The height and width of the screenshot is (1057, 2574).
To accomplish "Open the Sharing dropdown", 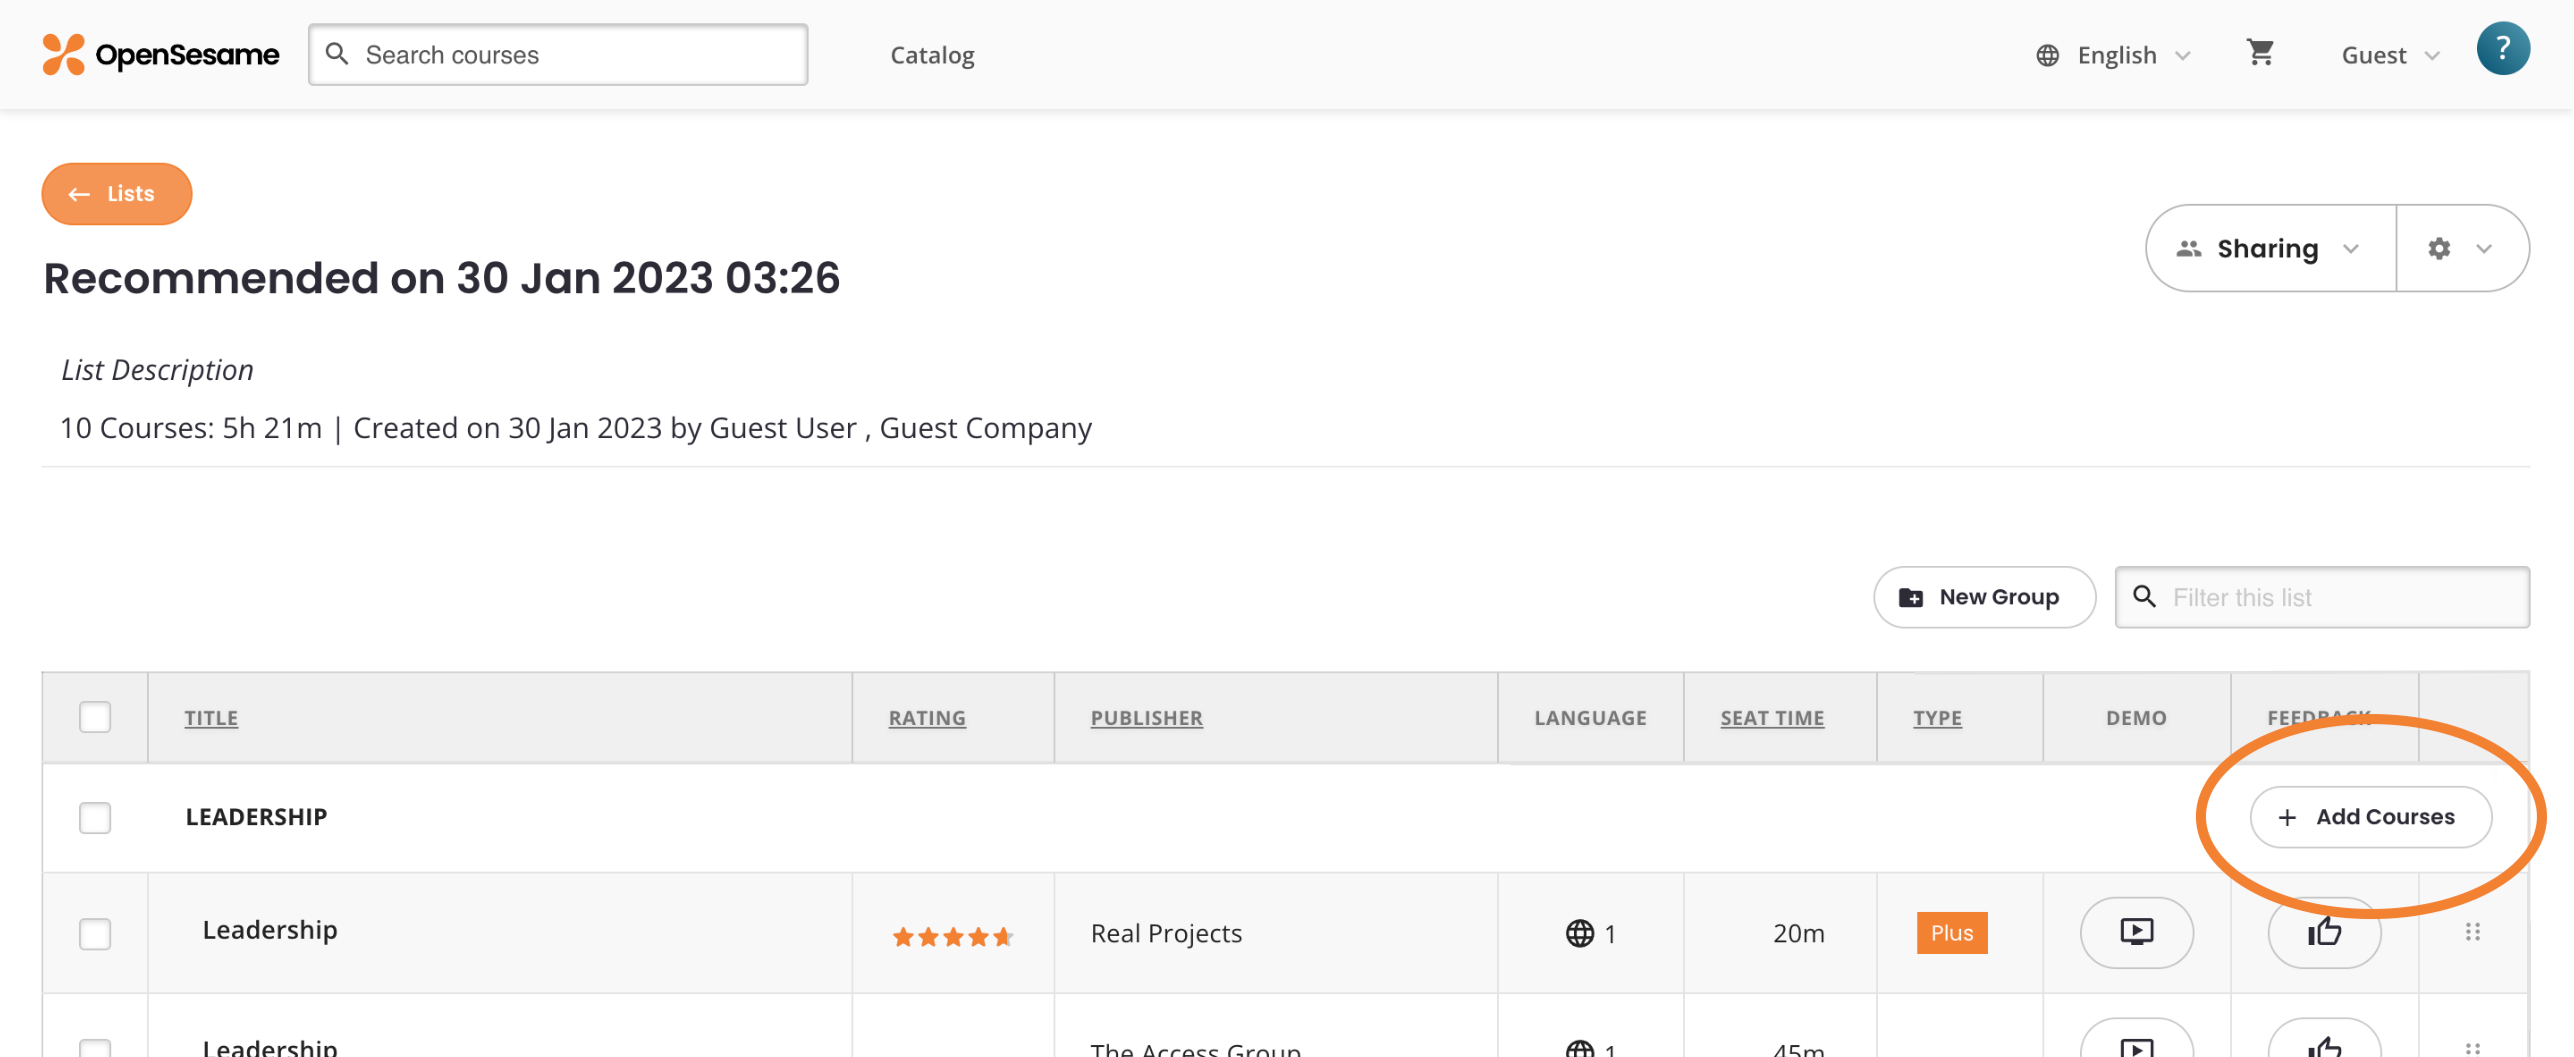I will 2270,248.
